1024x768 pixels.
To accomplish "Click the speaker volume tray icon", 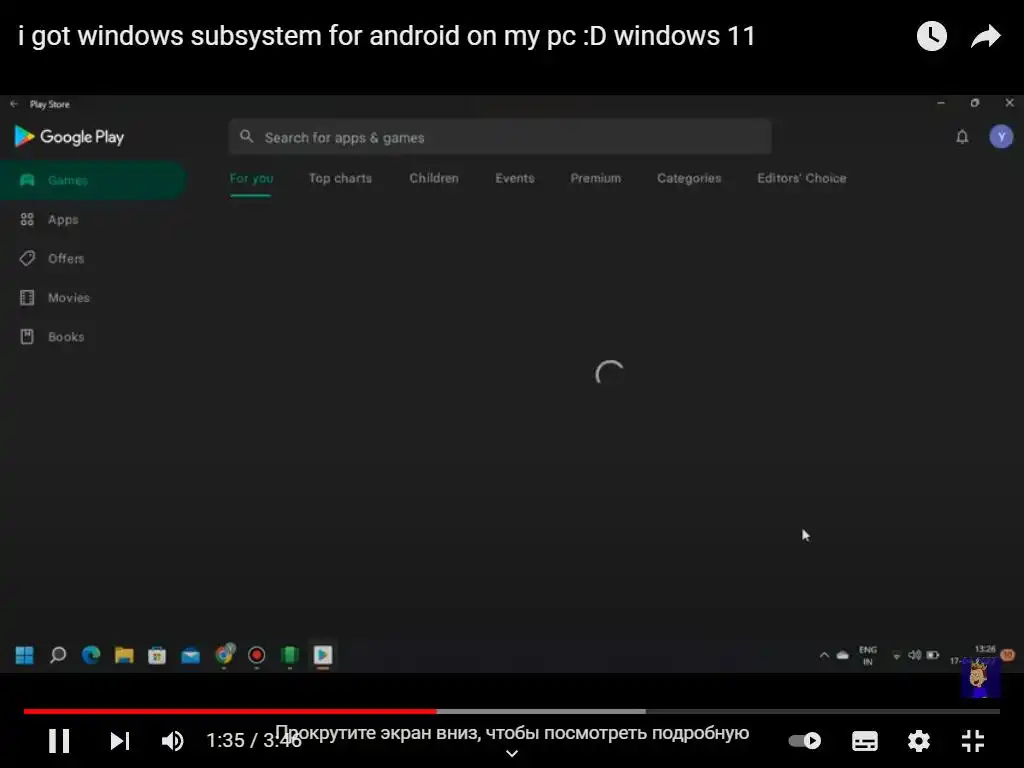I will [x=914, y=655].
